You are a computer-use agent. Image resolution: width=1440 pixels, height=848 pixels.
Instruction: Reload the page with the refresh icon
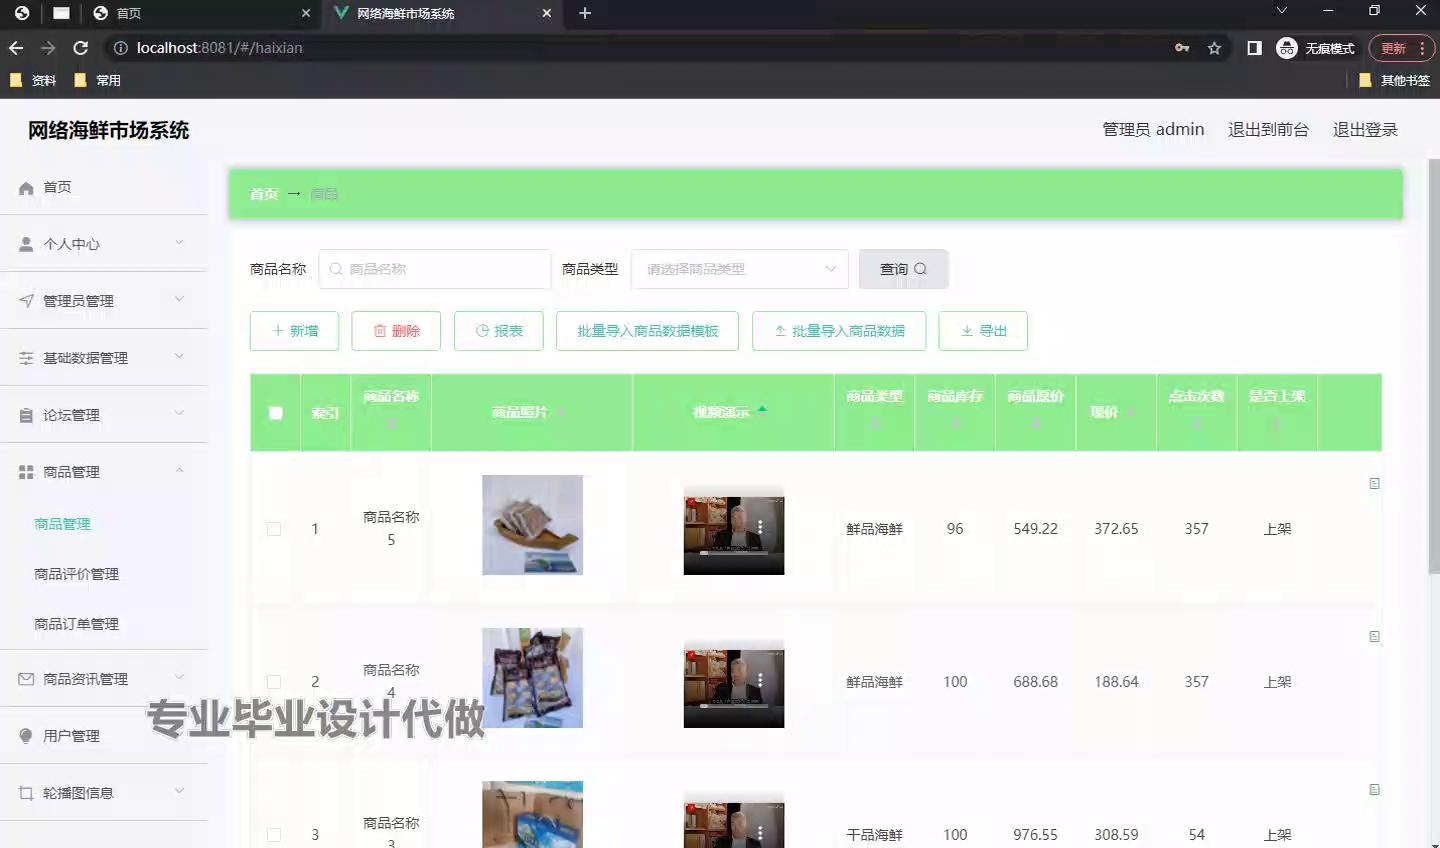(81, 48)
